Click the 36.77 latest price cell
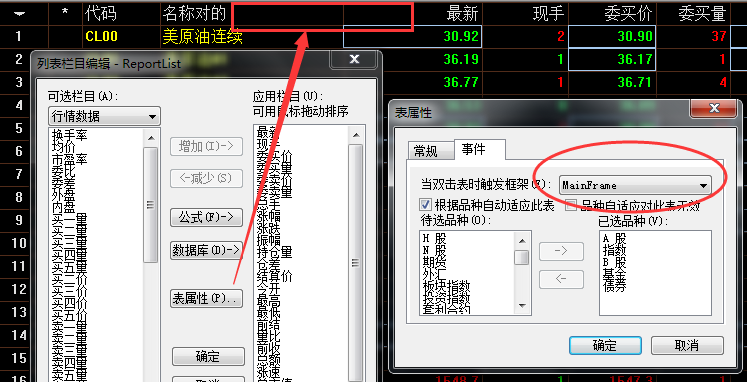747x382 pixels. (x=461, y=82)
